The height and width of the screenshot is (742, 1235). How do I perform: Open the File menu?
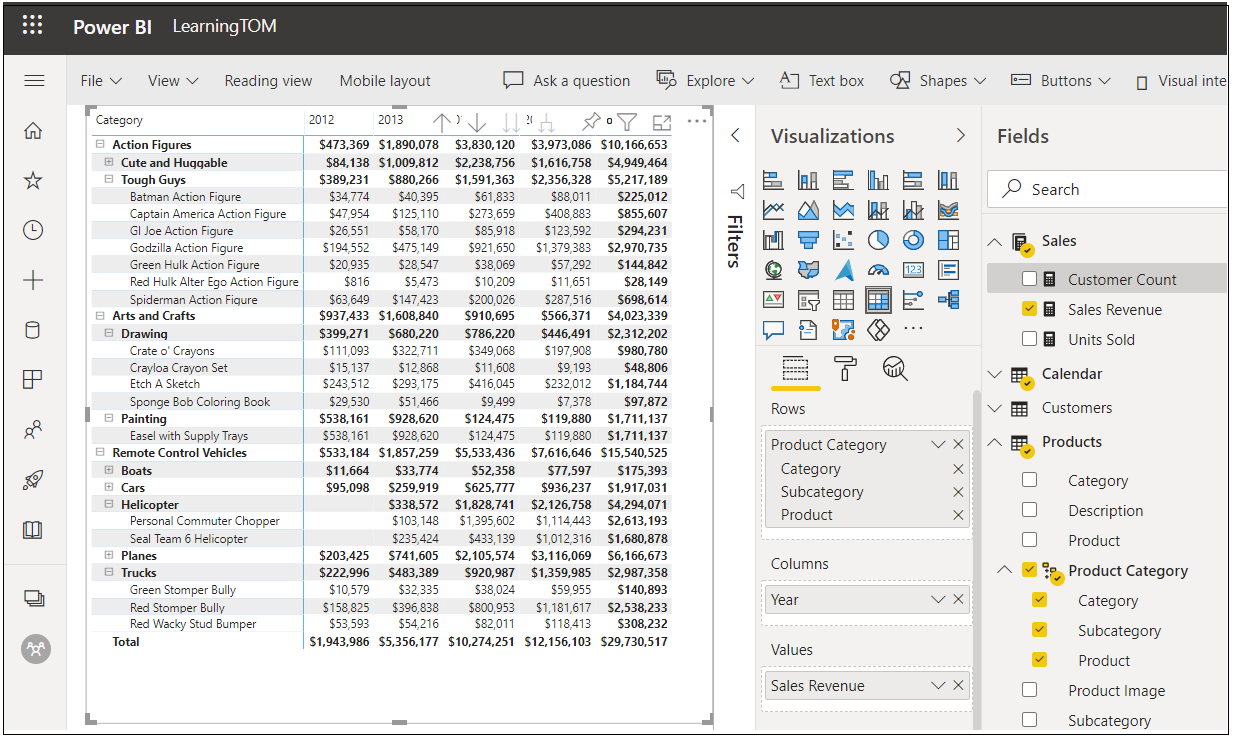tap(100, 80)
